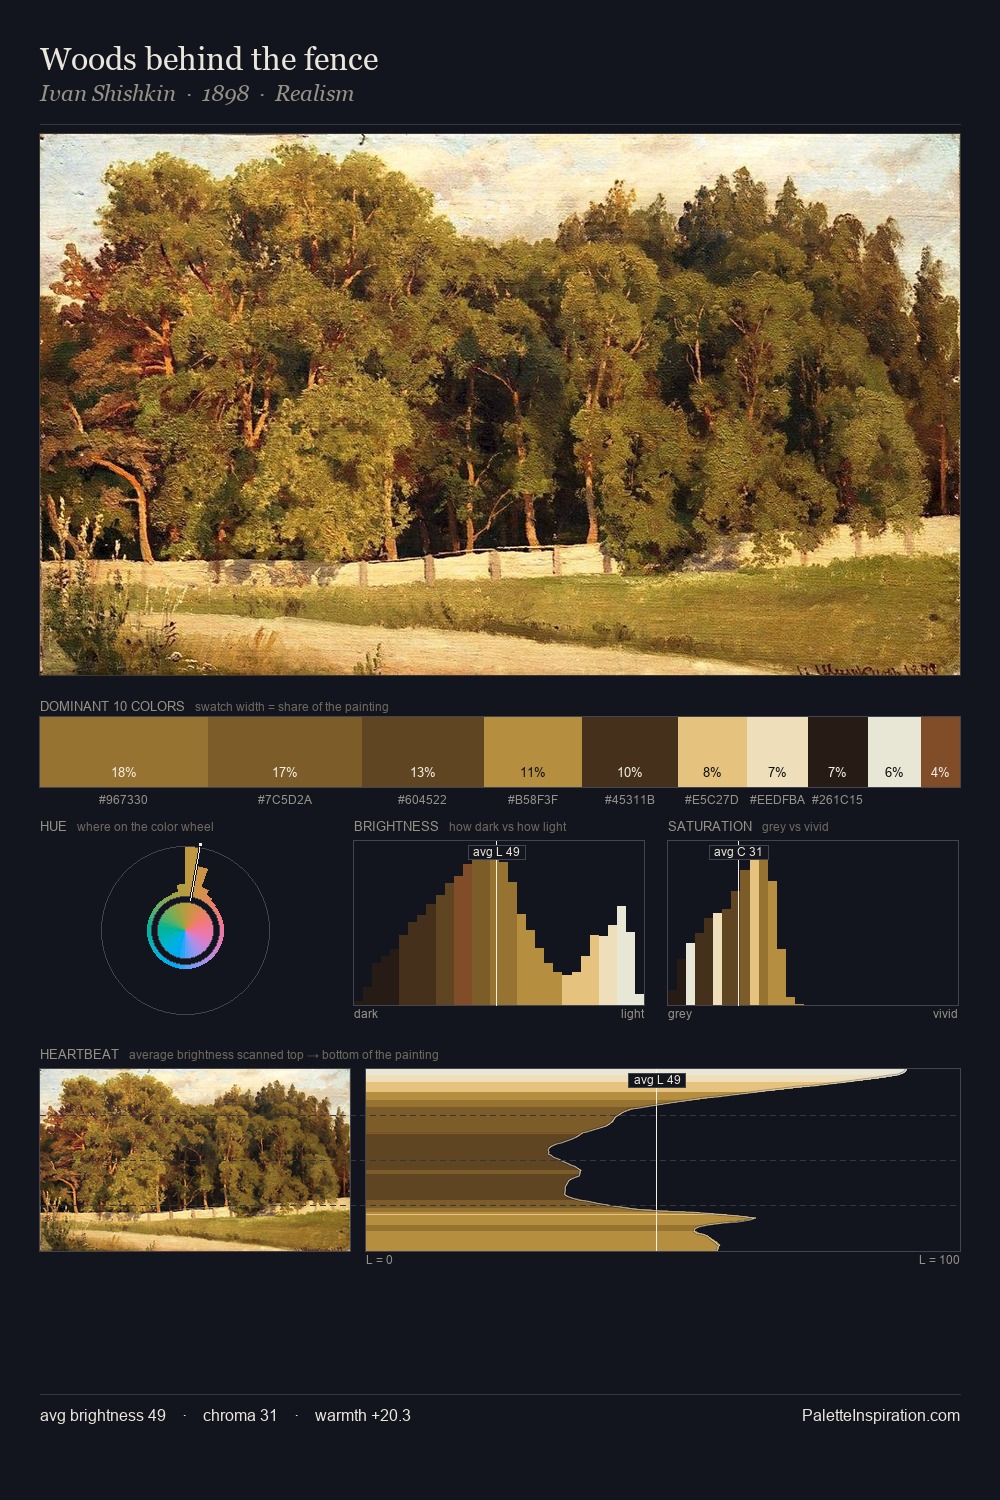Click the year '1898'

point(225,94)
